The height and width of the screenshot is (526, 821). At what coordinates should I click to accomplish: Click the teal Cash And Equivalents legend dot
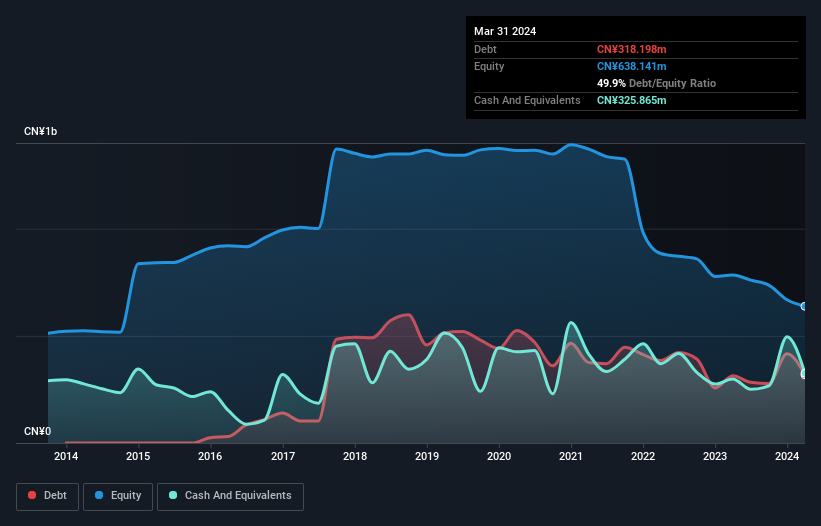click(x=173, y=495)
